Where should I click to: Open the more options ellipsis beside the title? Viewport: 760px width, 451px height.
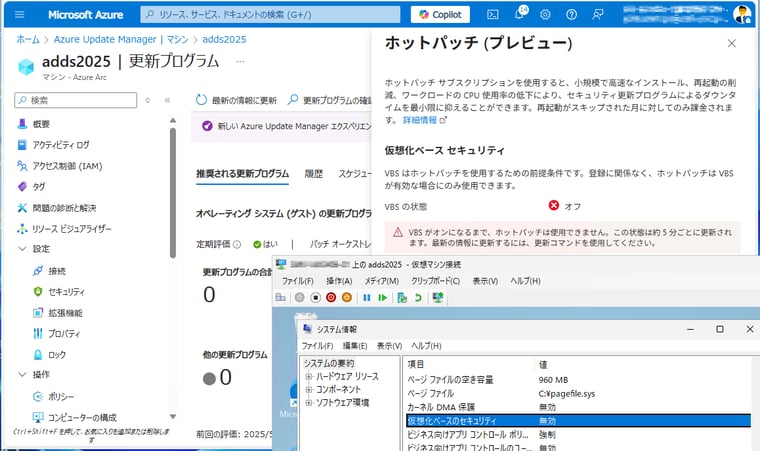point(240,62)
